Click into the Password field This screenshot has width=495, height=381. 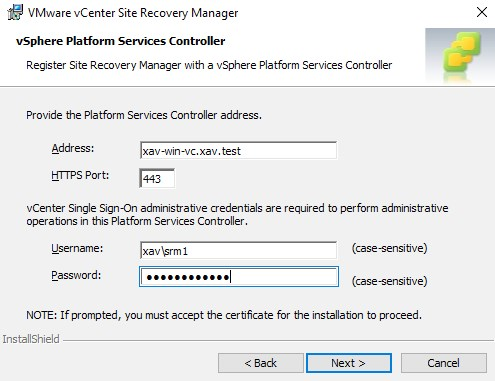click(x=239, y=277)
